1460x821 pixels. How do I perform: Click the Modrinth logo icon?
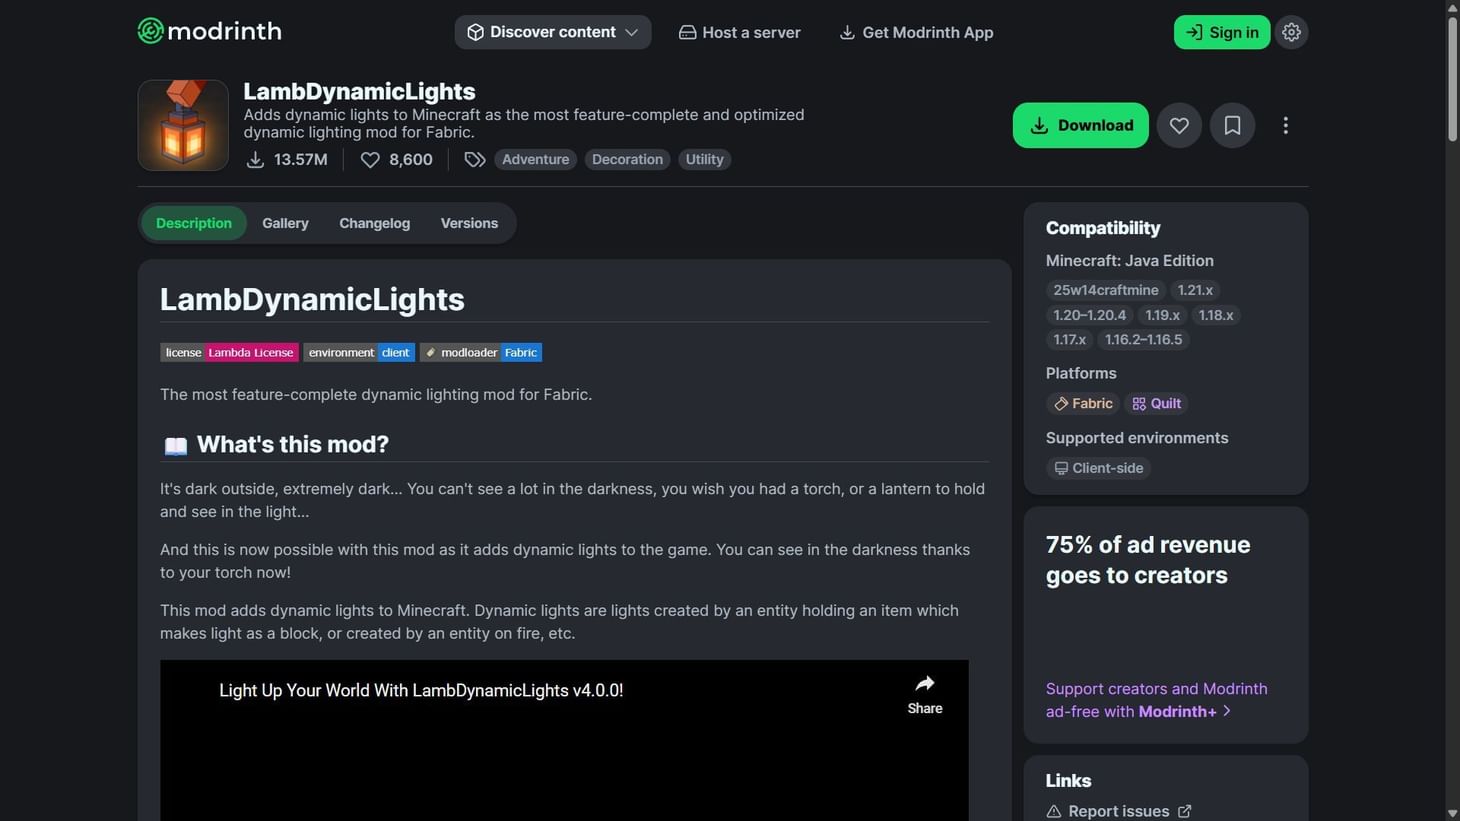click(x=152, y=31)
